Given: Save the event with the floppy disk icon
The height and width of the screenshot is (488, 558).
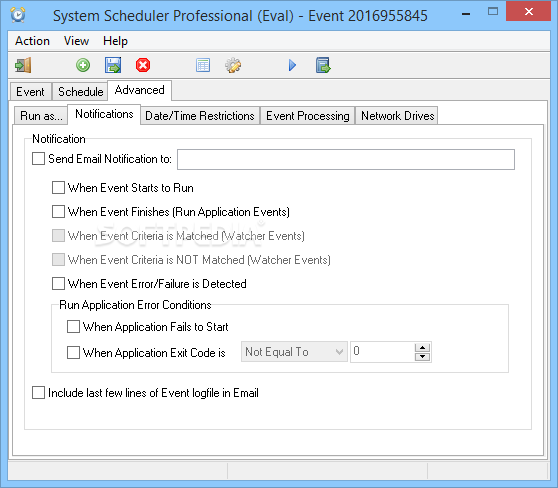Looking at the screenshot, I should [x=113, y=65].
